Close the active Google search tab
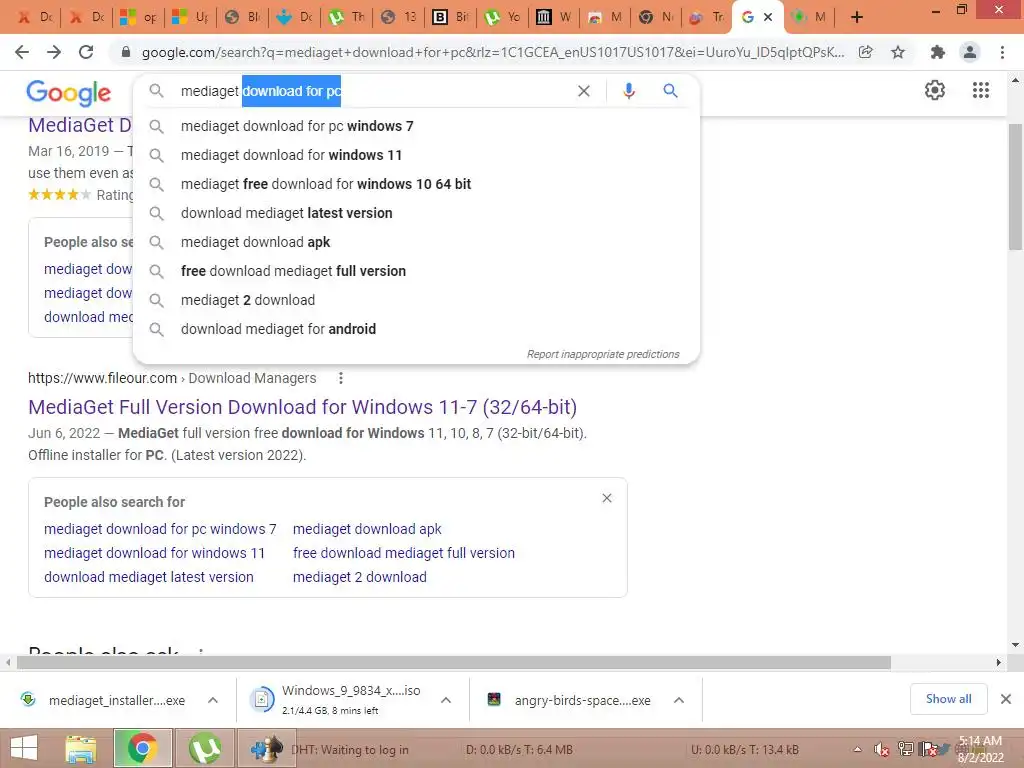The height and width of the screenshot is (768, 1024). coord(768,17)
